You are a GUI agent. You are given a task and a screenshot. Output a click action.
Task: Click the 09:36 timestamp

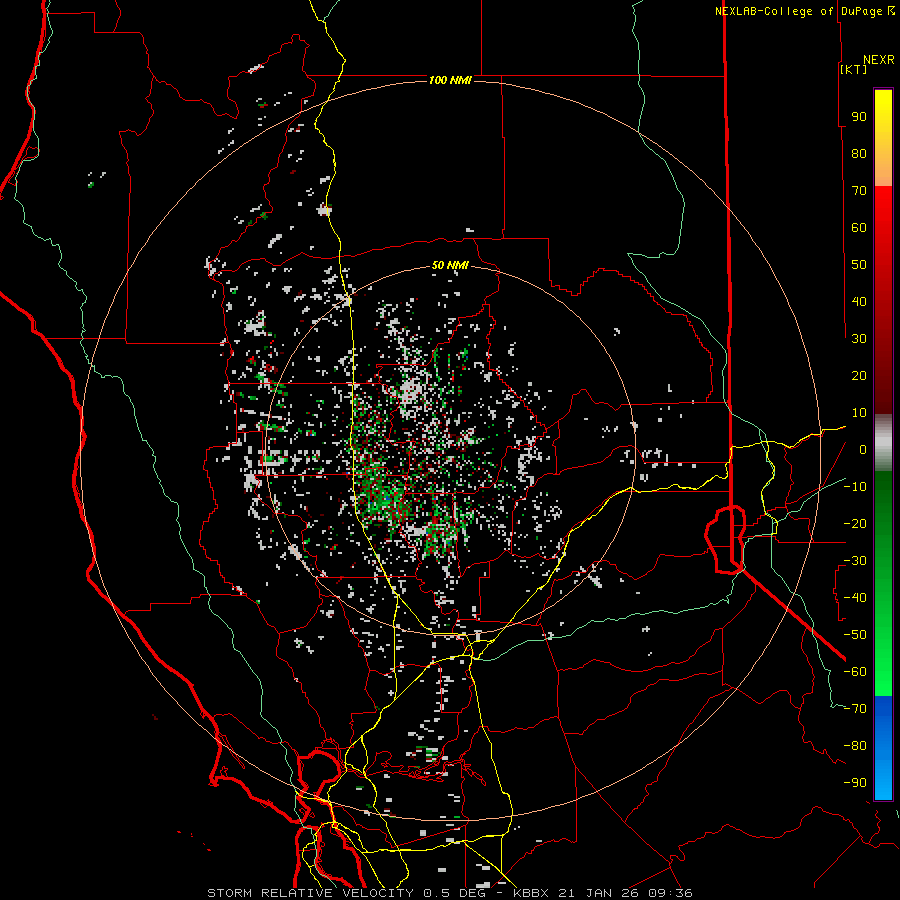670,893
